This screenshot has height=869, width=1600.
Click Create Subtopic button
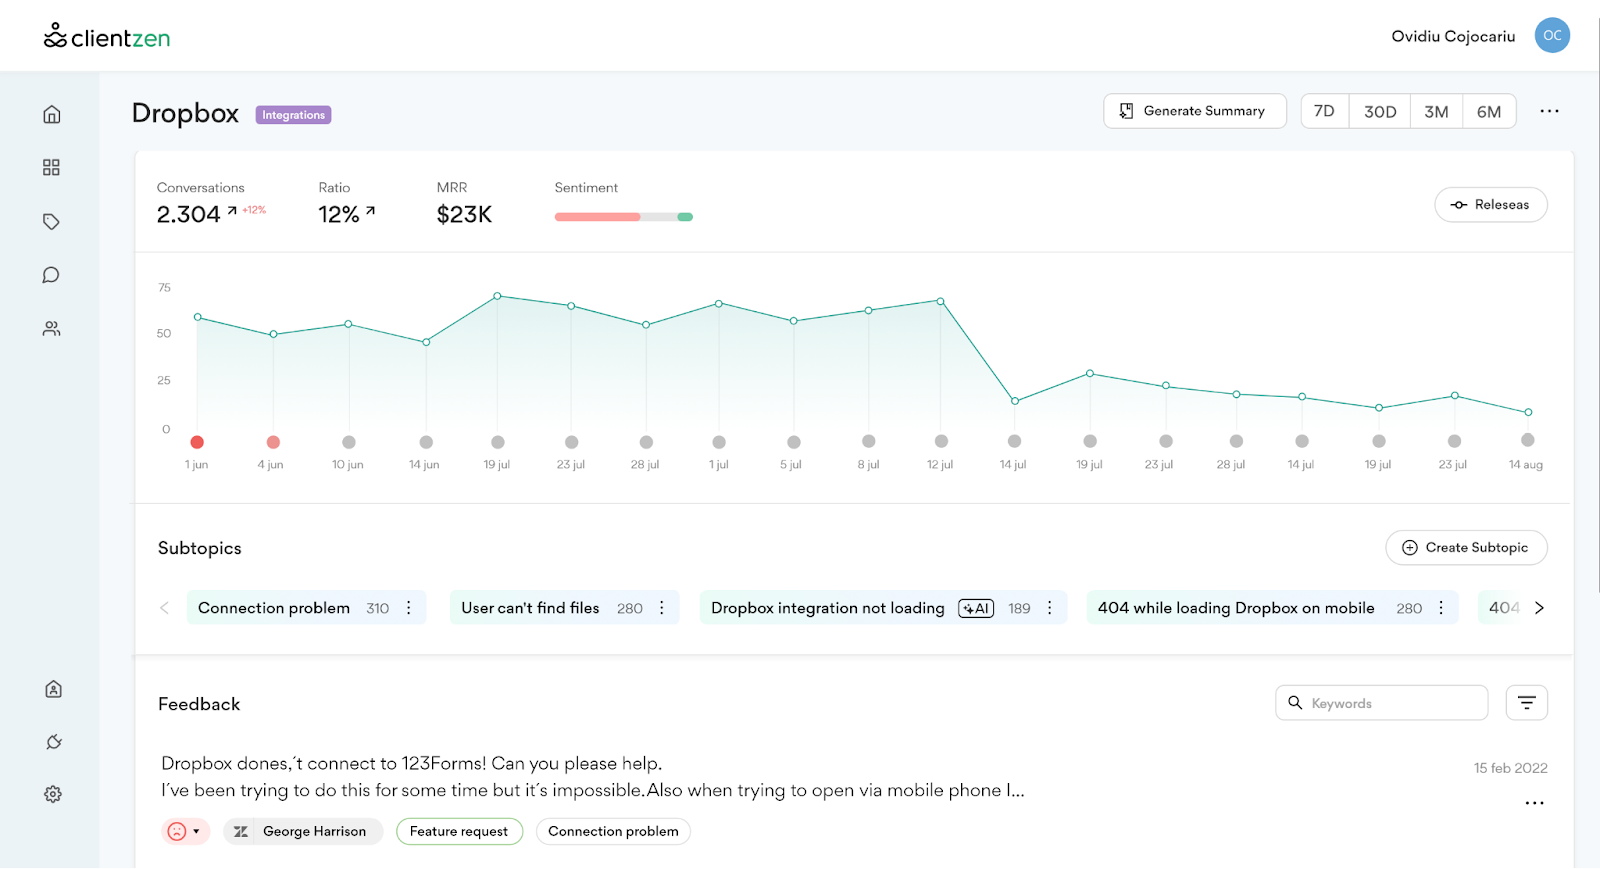tap(1466, 548)
